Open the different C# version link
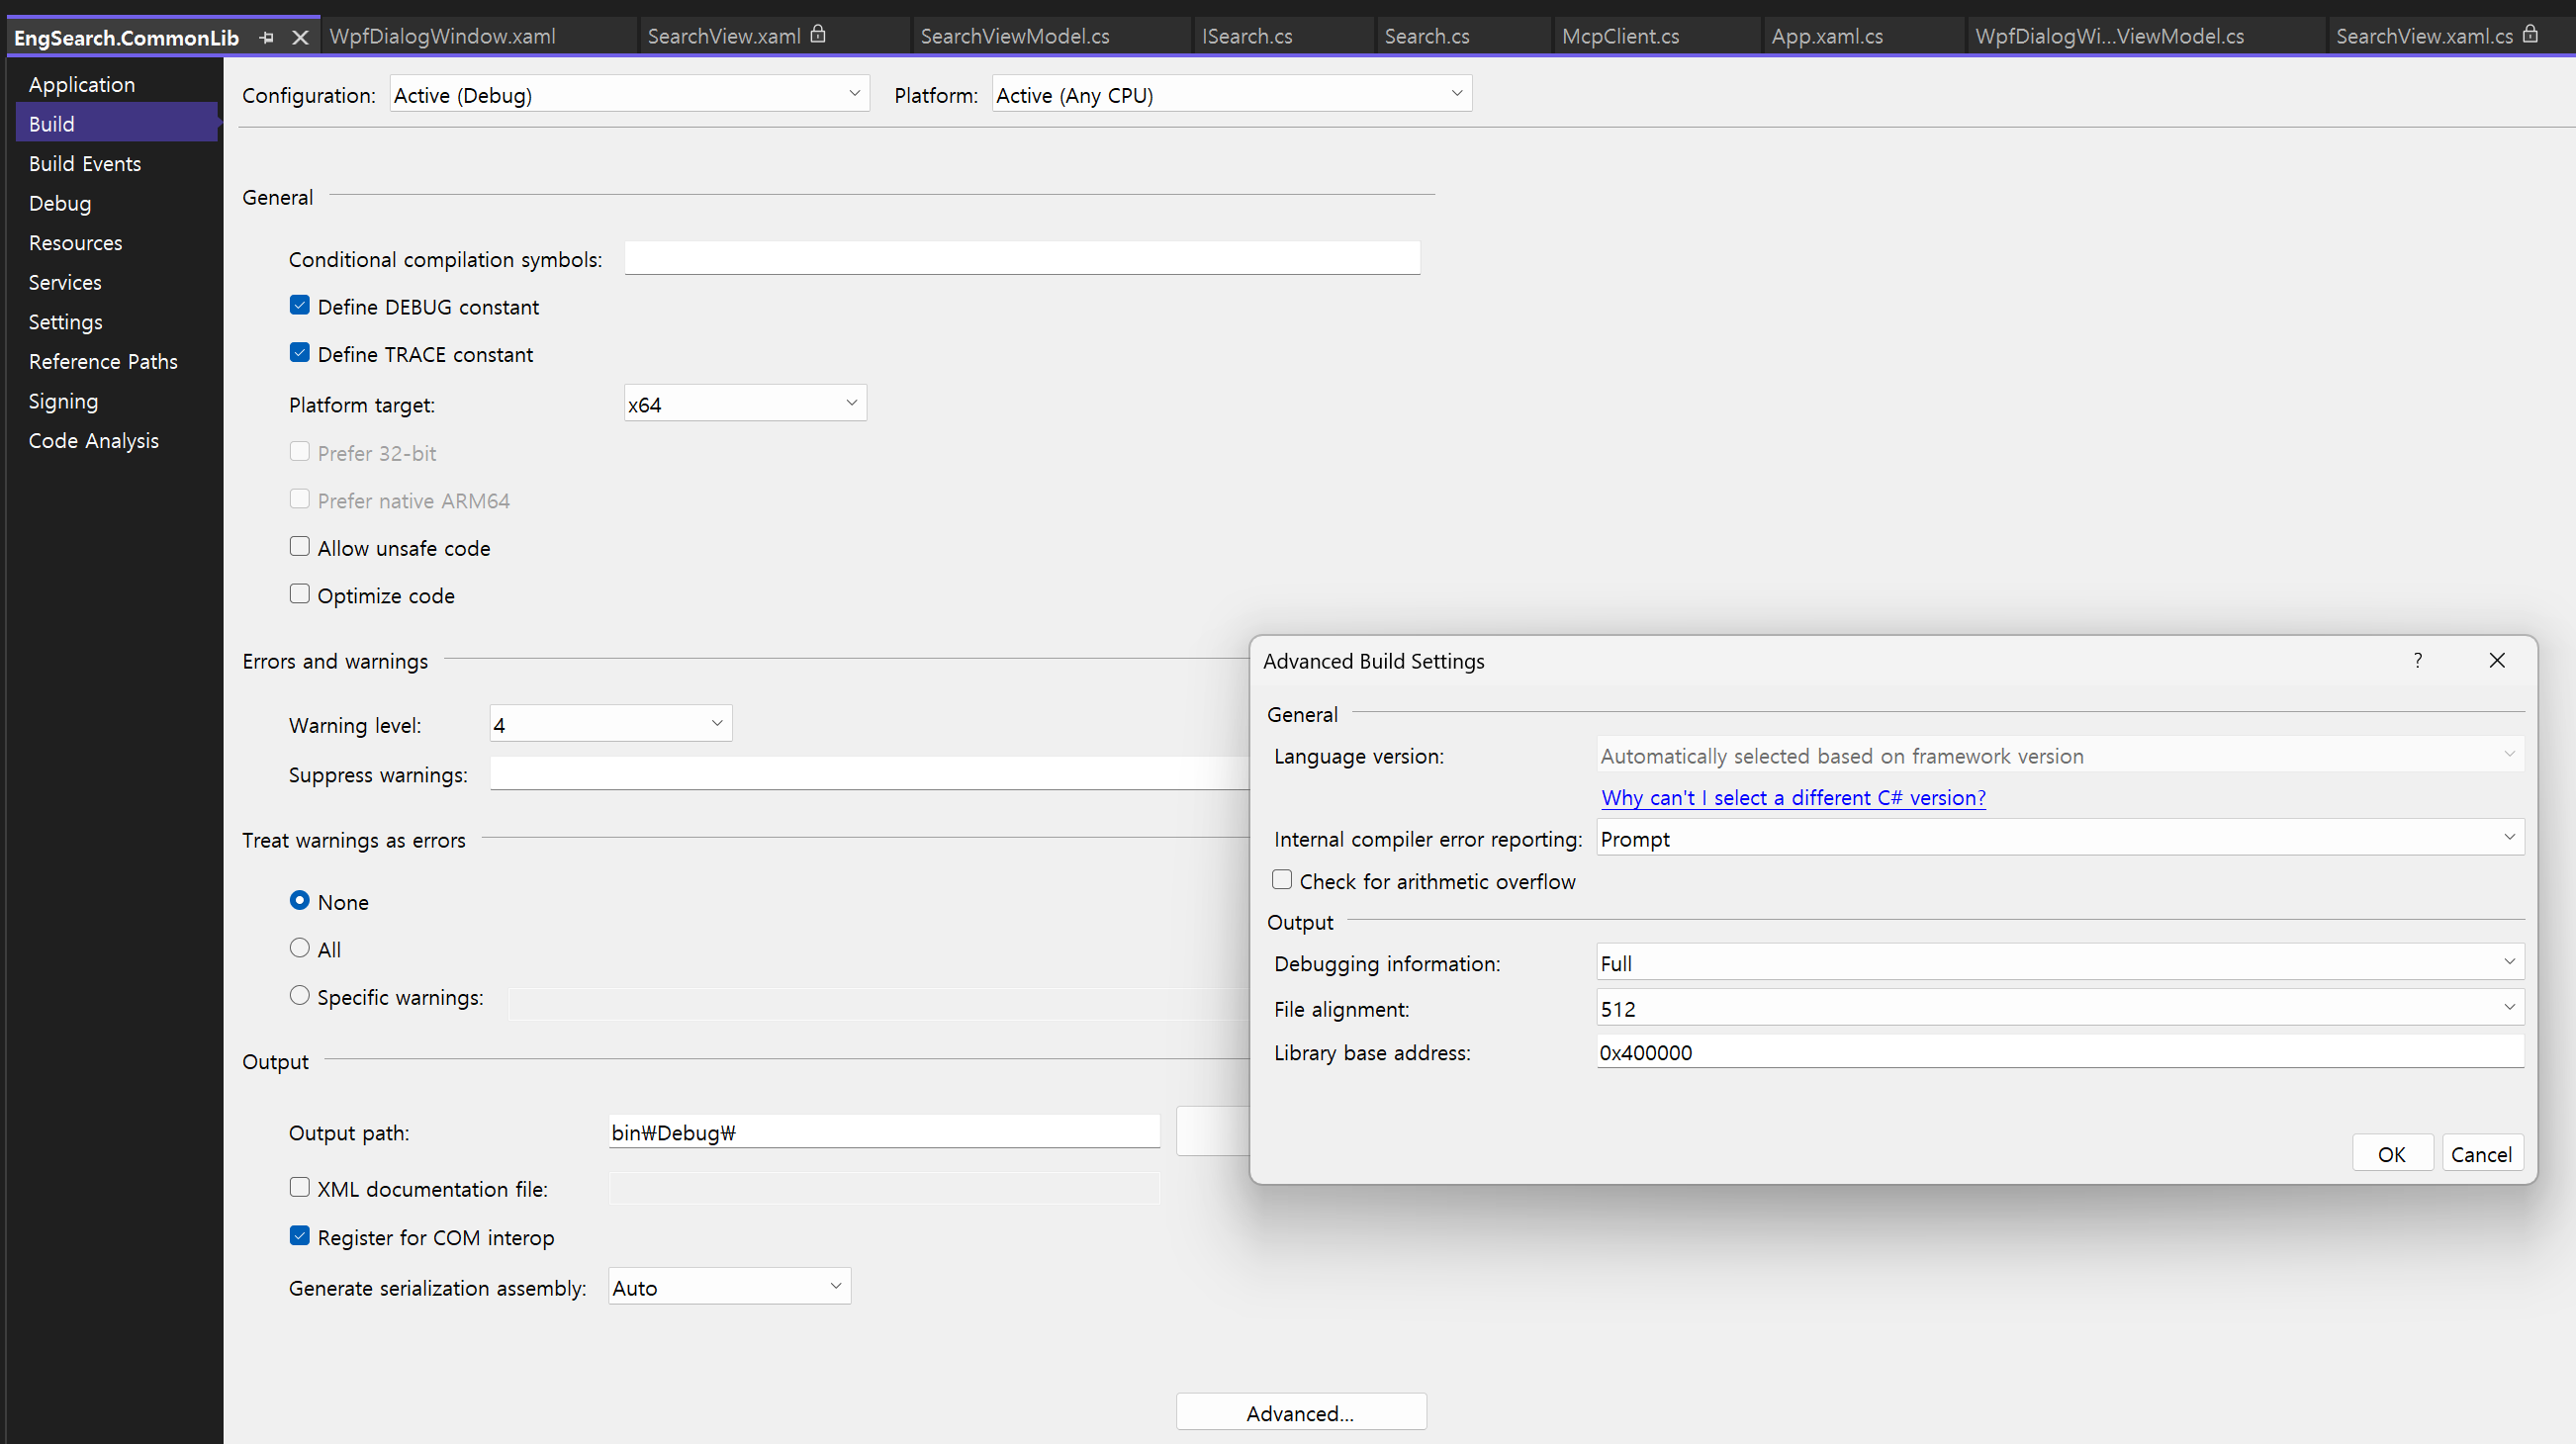 click(x=1793, y=797)
